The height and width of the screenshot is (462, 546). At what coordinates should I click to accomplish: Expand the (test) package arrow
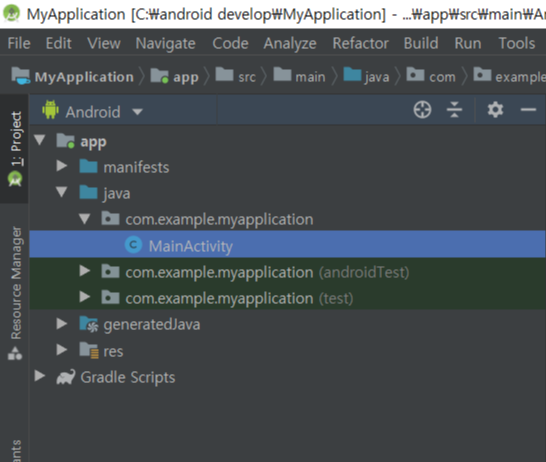click(85, 297)
